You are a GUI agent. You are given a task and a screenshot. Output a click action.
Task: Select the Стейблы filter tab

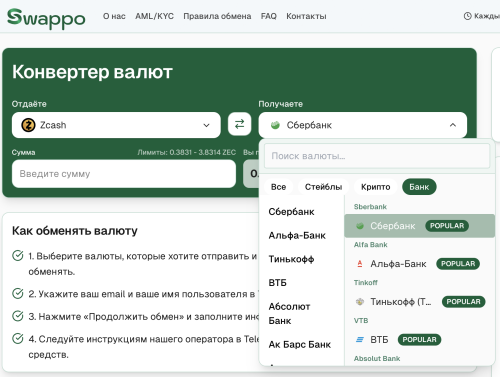tap(323, 187)
